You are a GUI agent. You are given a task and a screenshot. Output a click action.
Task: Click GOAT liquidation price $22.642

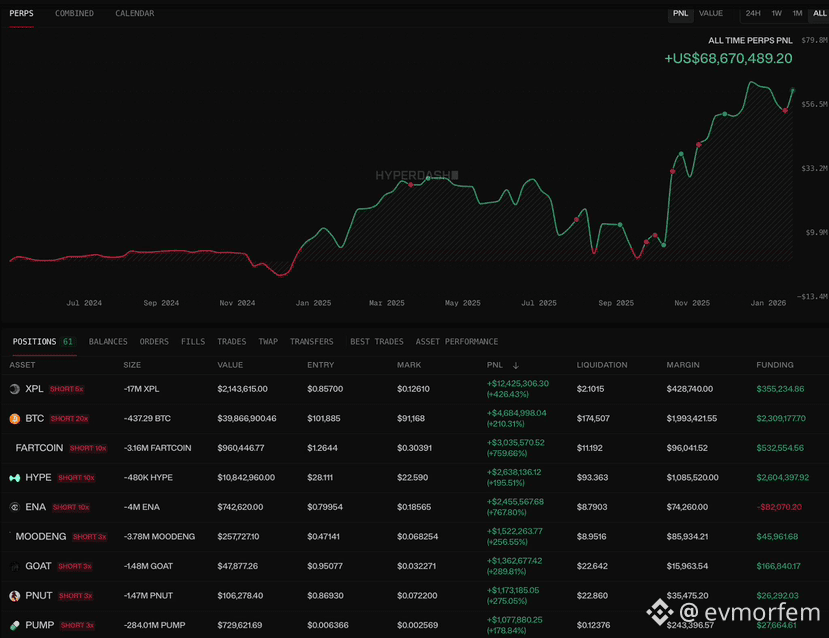coord(592,566)
